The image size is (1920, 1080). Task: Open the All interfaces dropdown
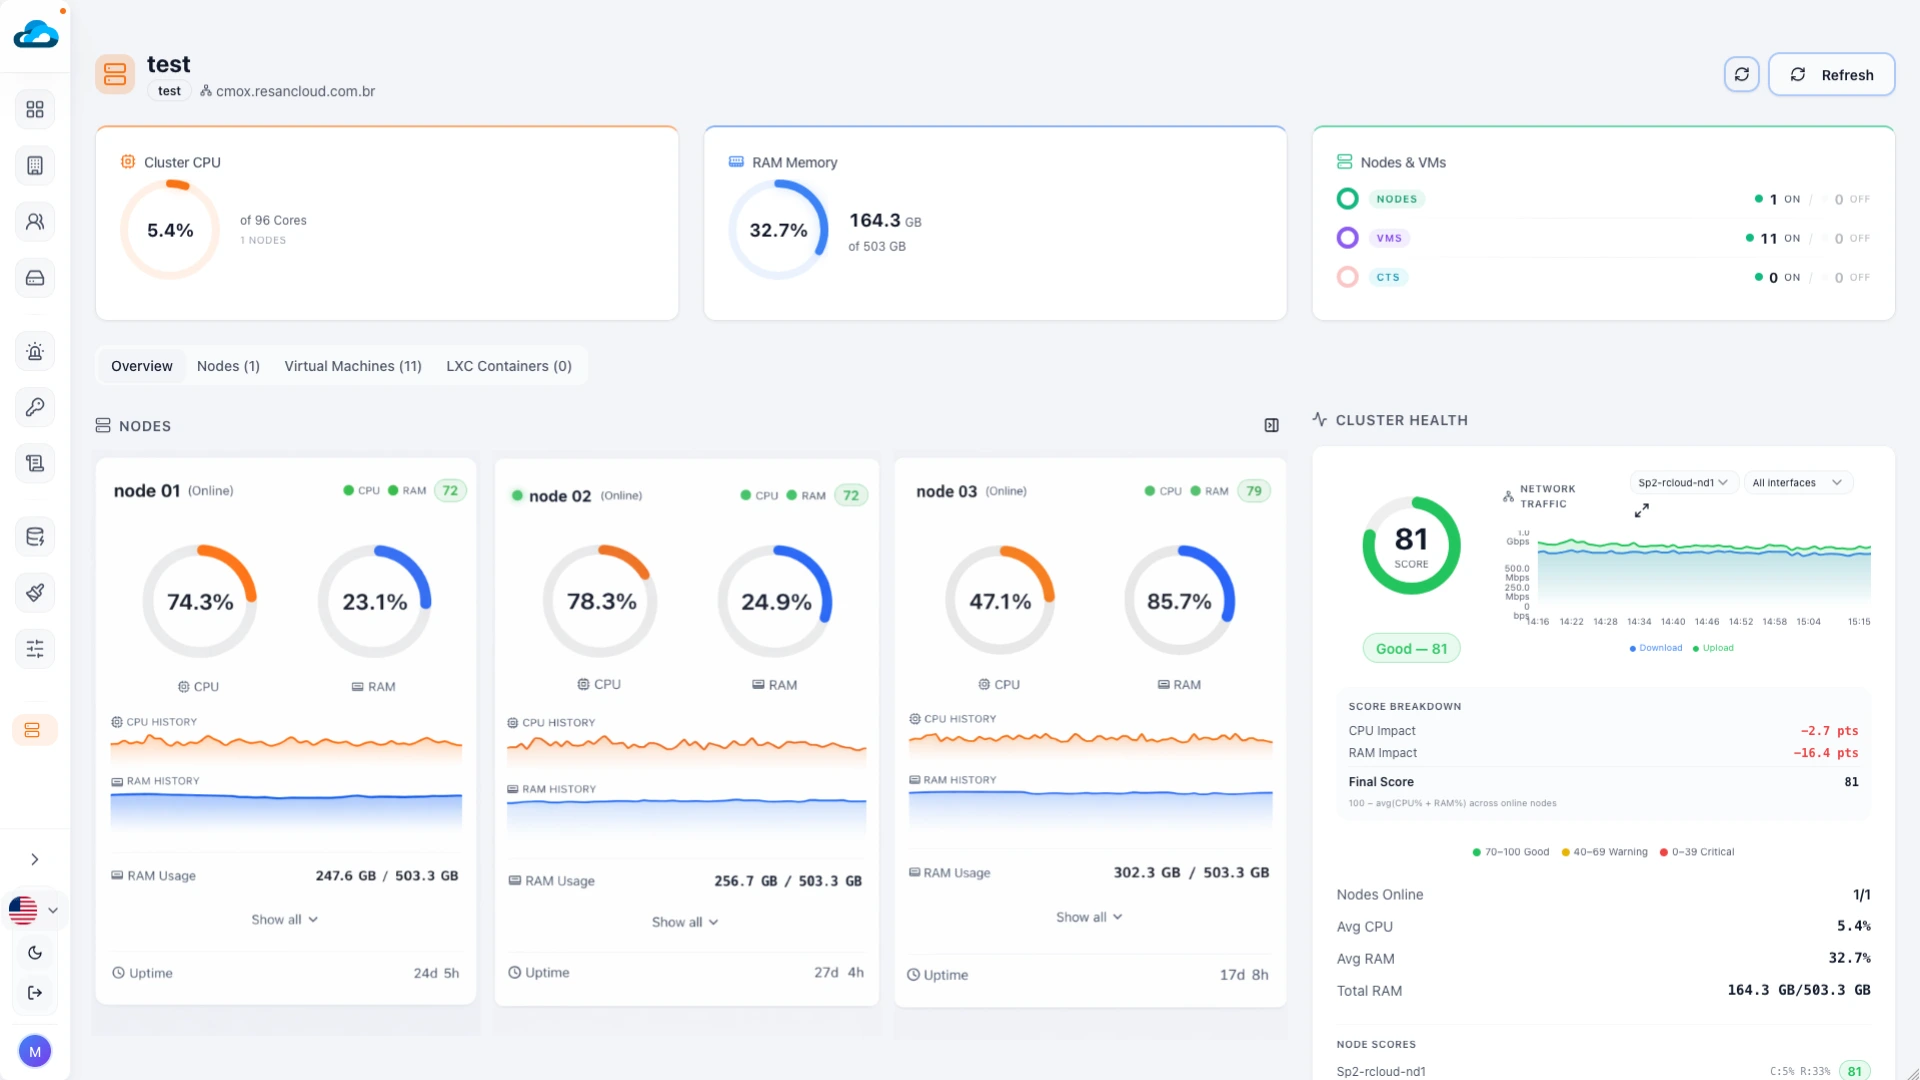1797,483
